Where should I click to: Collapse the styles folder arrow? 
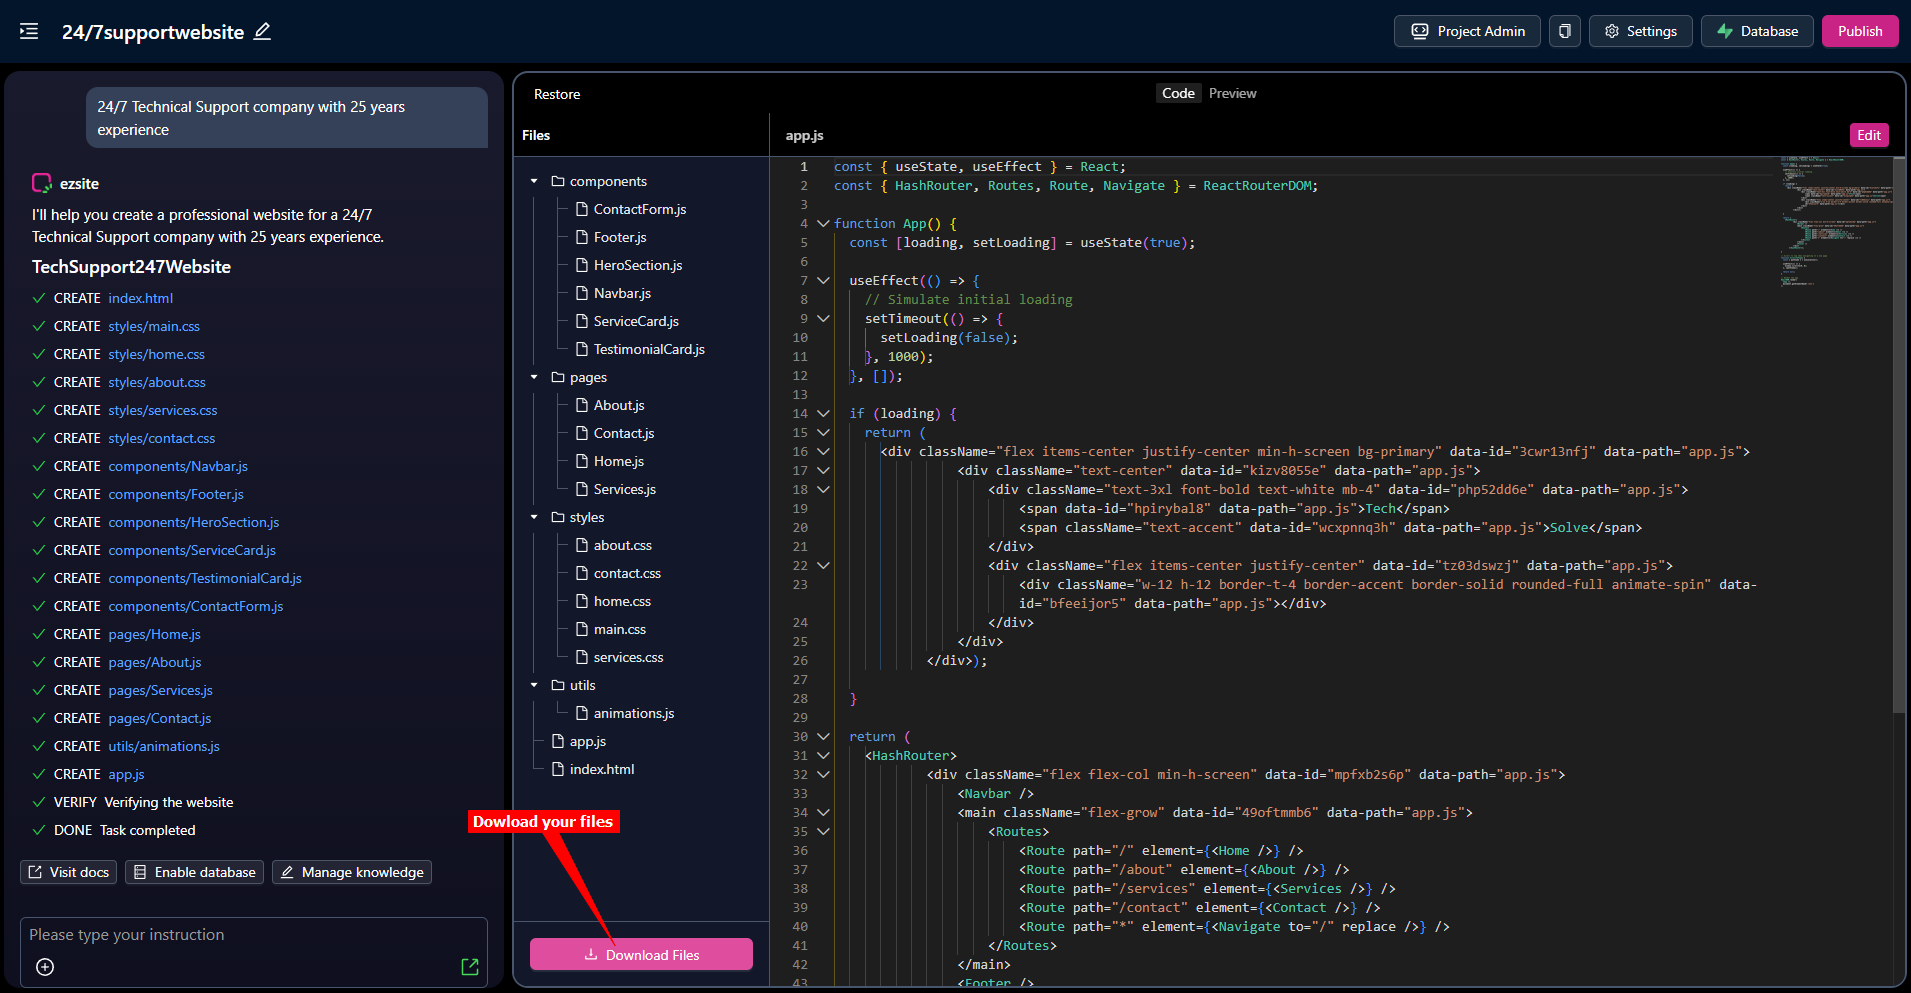pyautogui.click(x=534, y=517)
